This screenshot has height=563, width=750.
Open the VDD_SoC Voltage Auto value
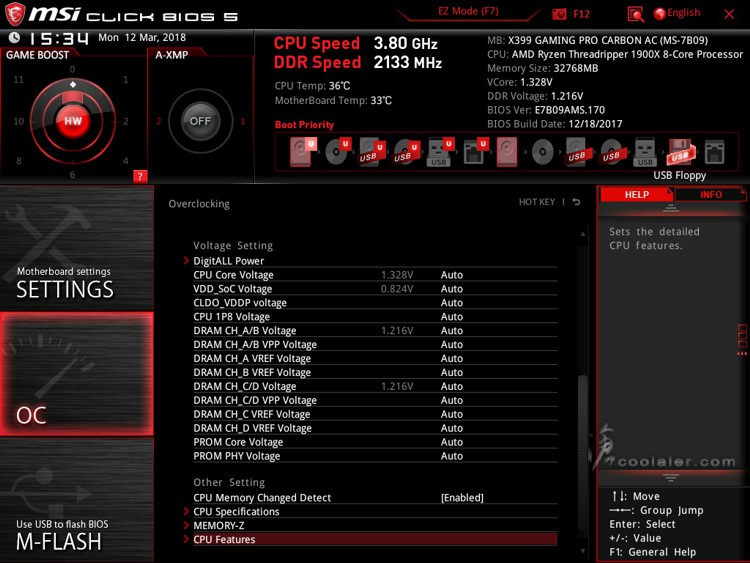click(452, 289)
